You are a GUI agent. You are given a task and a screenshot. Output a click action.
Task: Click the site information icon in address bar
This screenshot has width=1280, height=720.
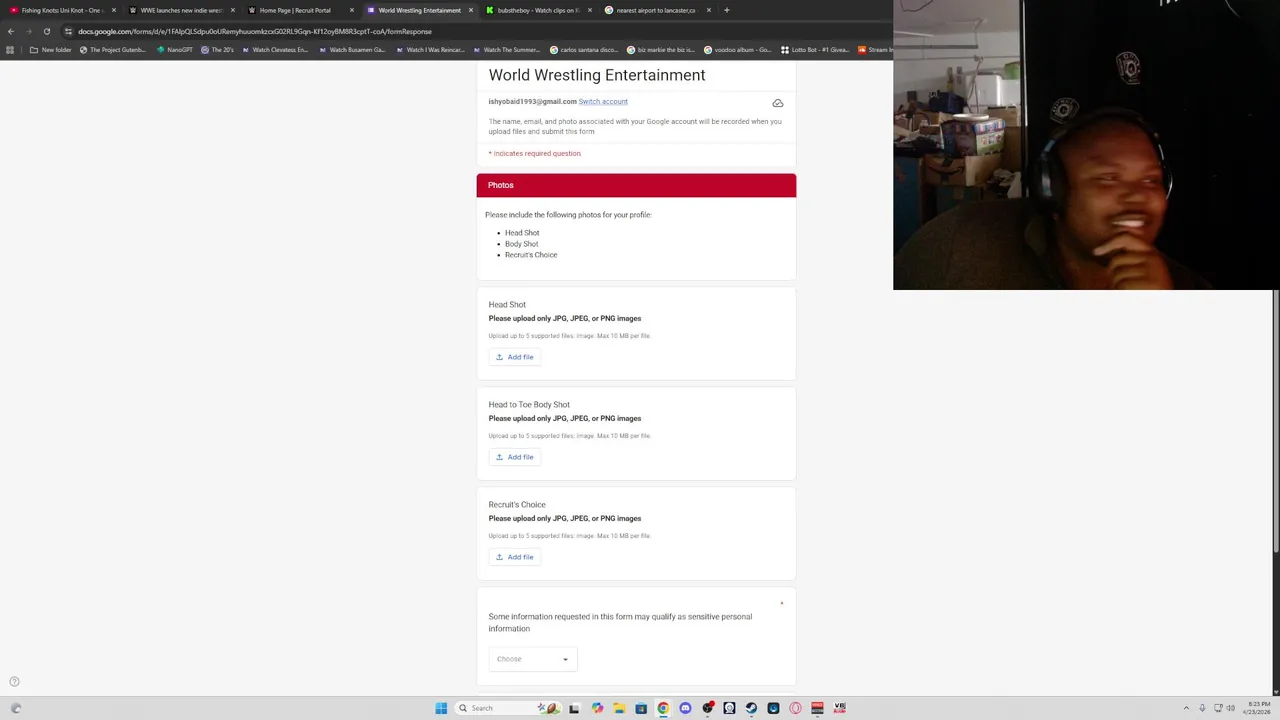tap(68, 31)
